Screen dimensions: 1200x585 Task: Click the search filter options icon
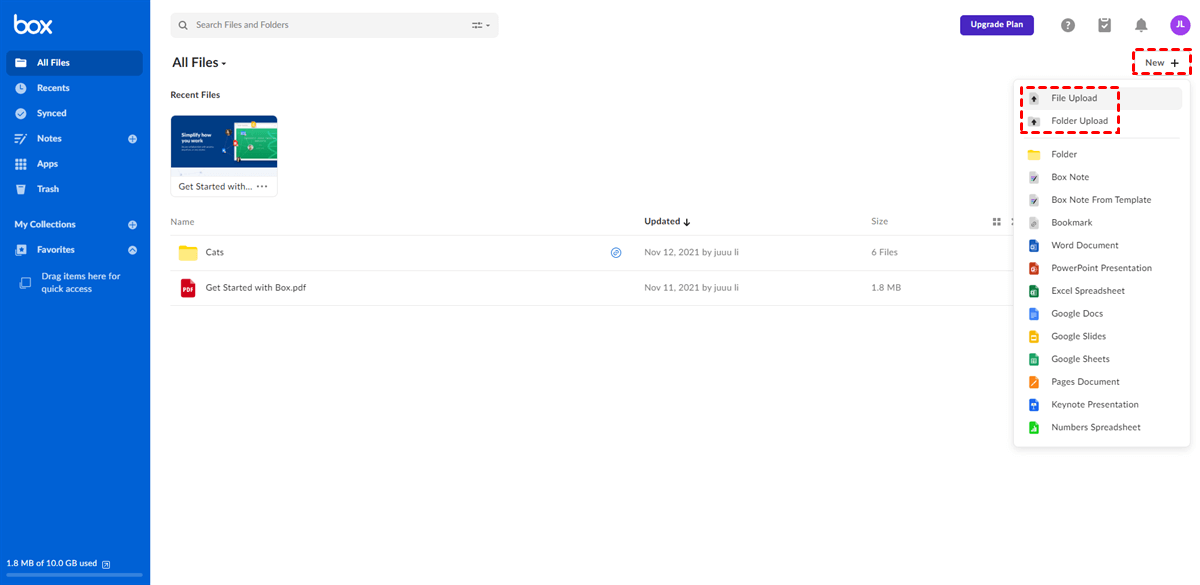coord(480,25)
